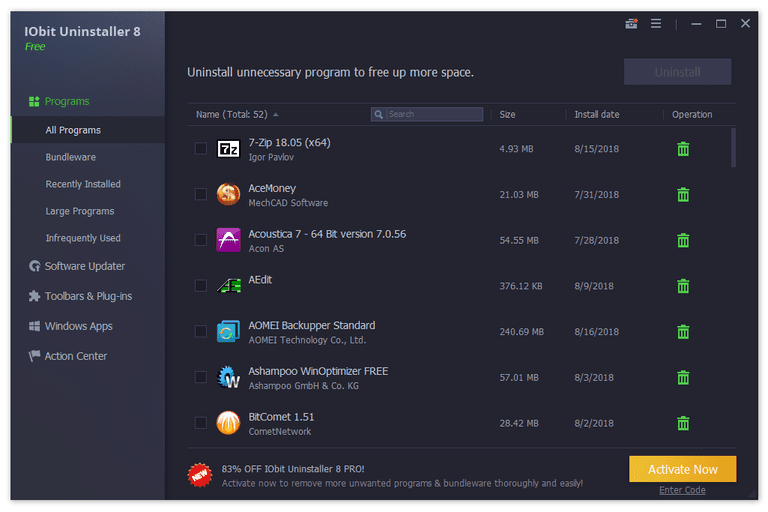This screenshot has height=512, width=768.
Task: Click the Ashampoo WinOptimizer FREE name
Action: pos(318,371)
